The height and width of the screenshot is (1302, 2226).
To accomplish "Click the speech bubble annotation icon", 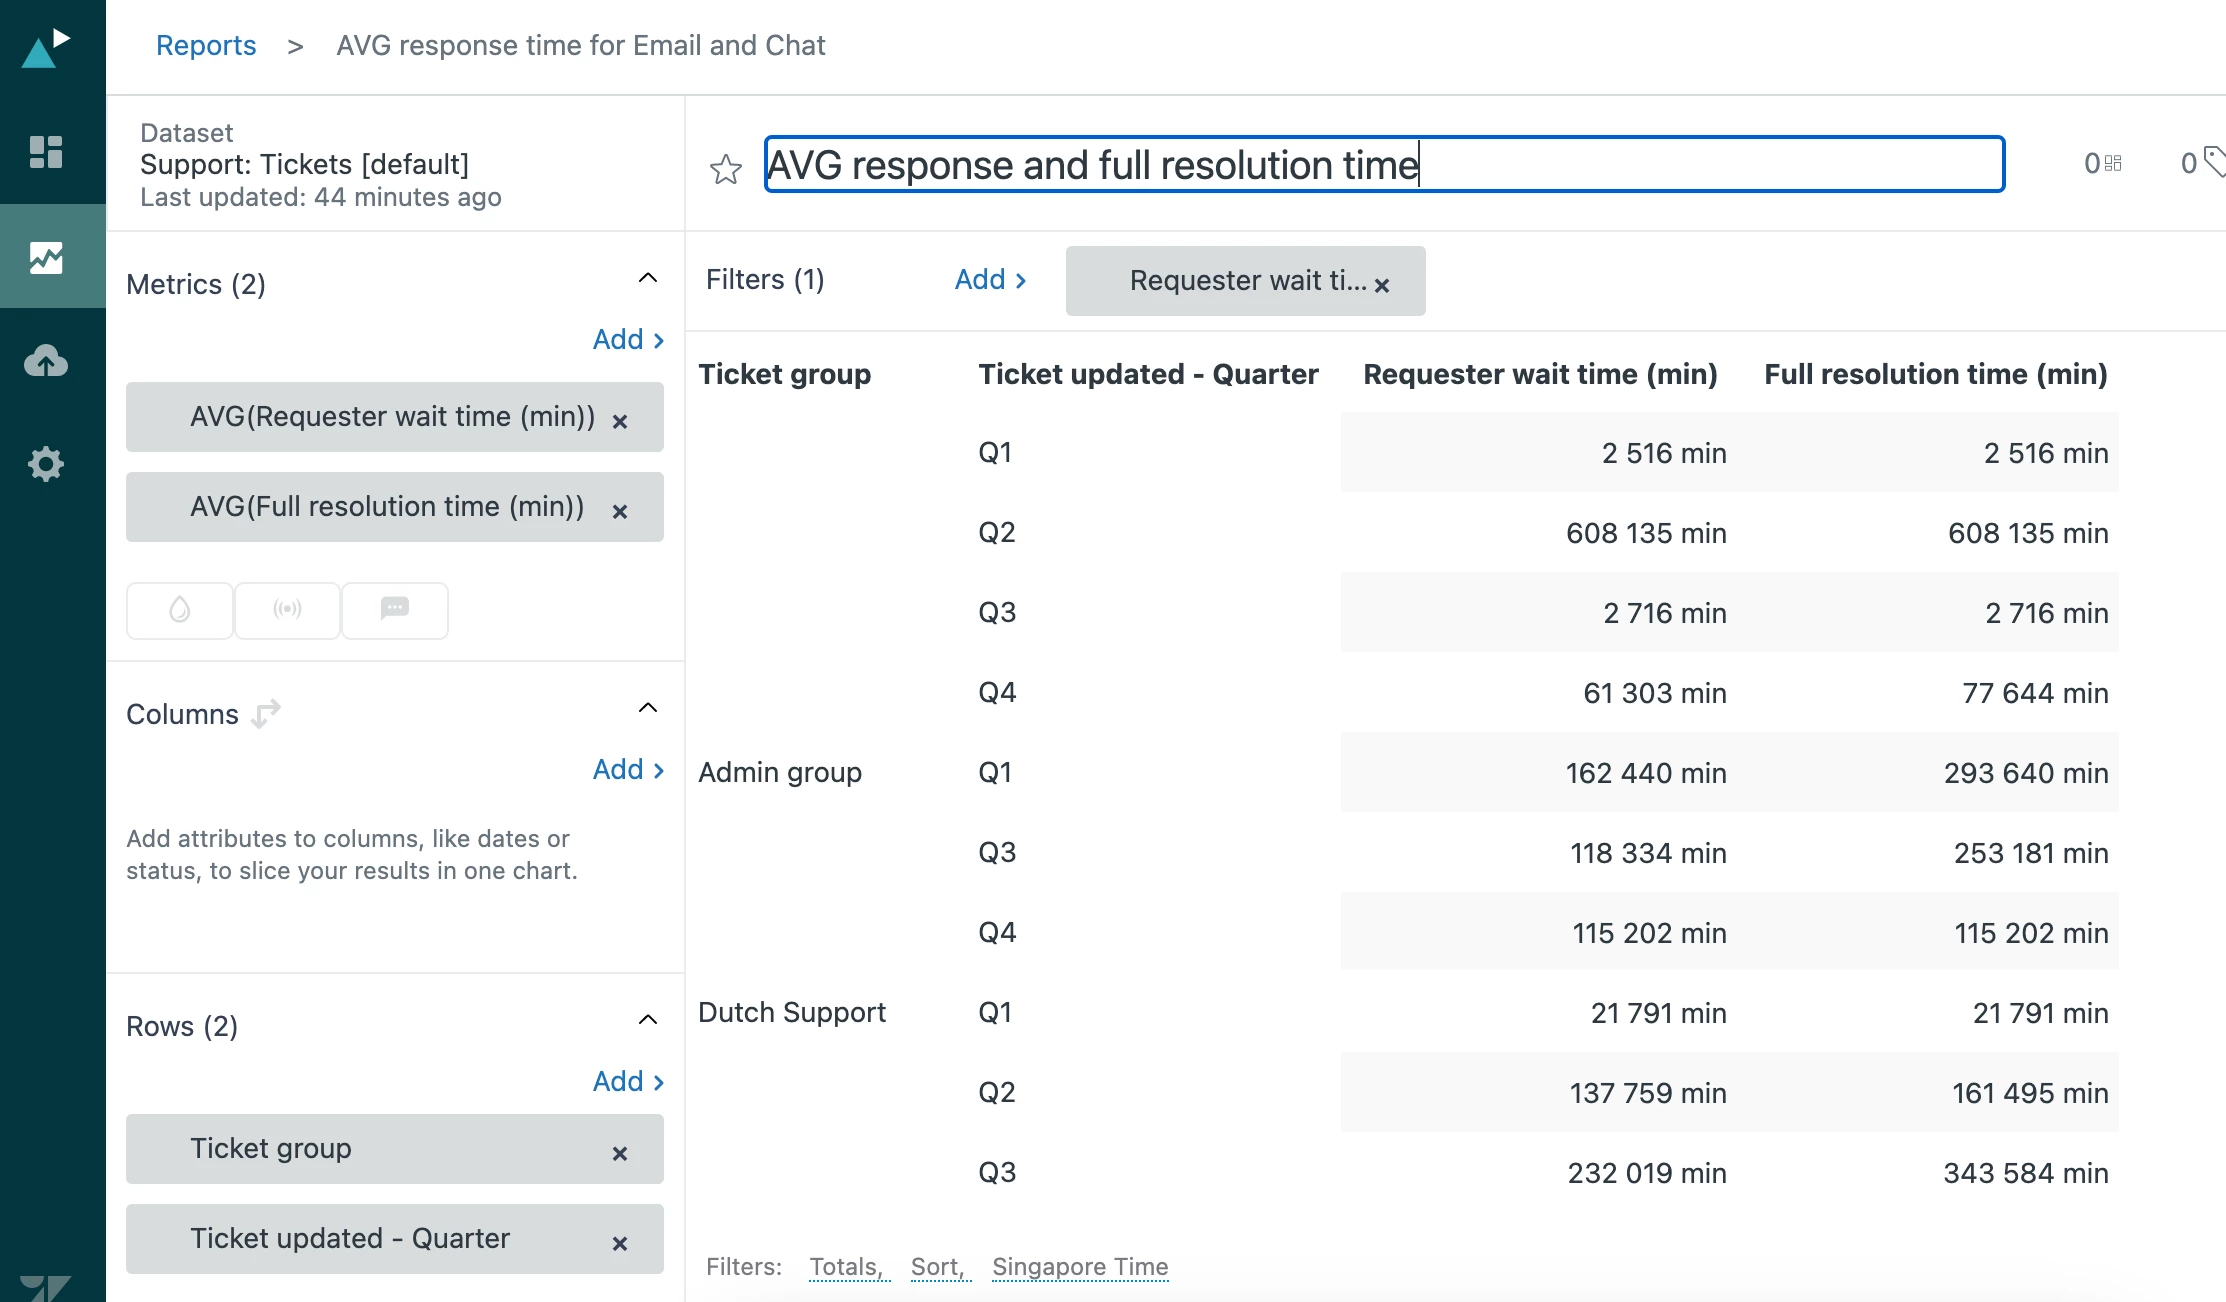I will click(x=395, y=609).
